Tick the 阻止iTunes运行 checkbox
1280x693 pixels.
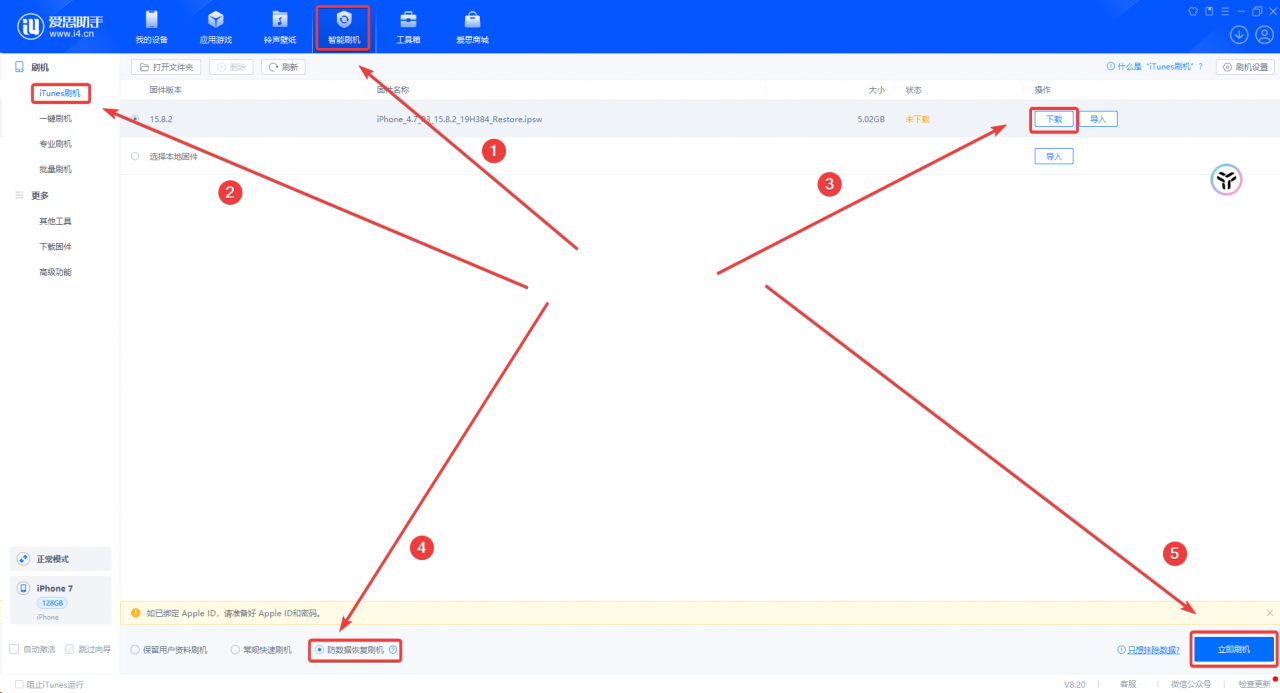click(19, 684)
